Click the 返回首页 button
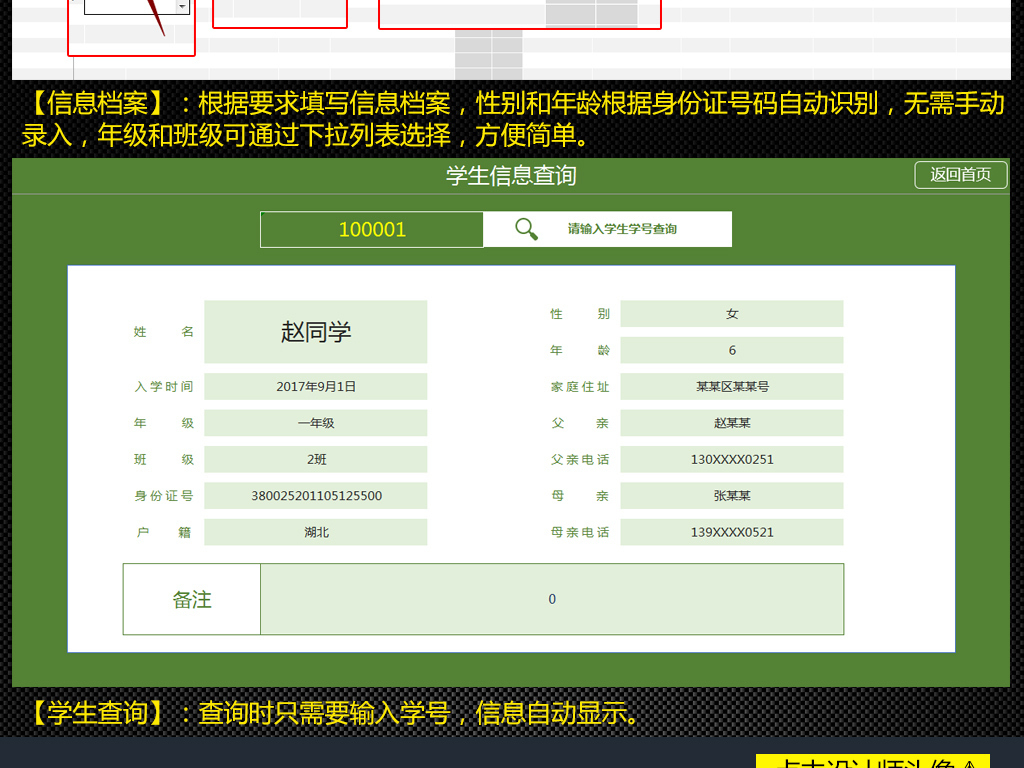The image size is (1024, 768). point(960,175)
